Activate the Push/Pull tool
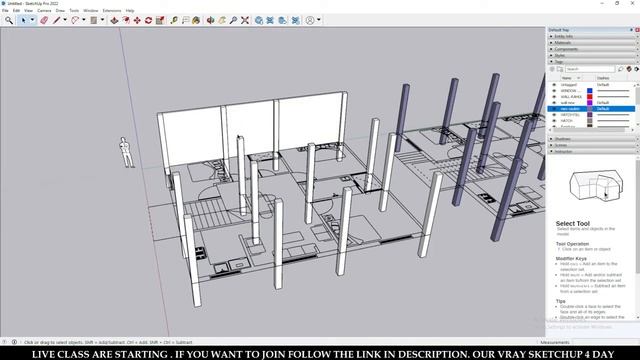 tap(114, 20)
